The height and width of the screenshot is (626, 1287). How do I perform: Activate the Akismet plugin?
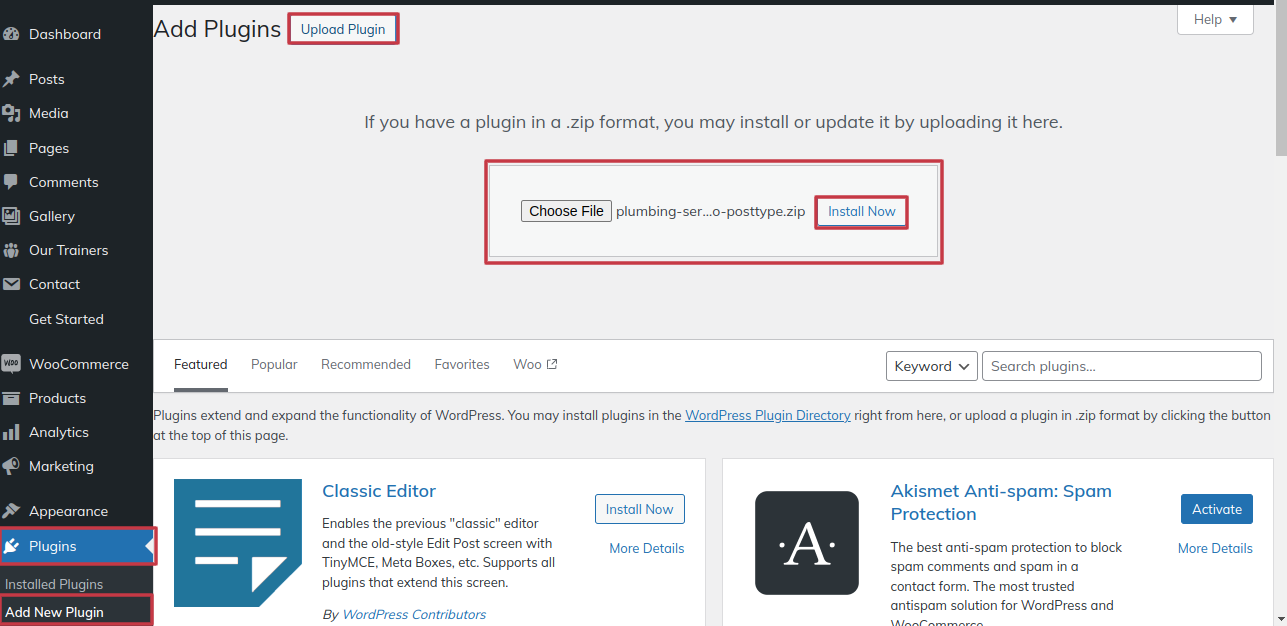(1217, 509)
